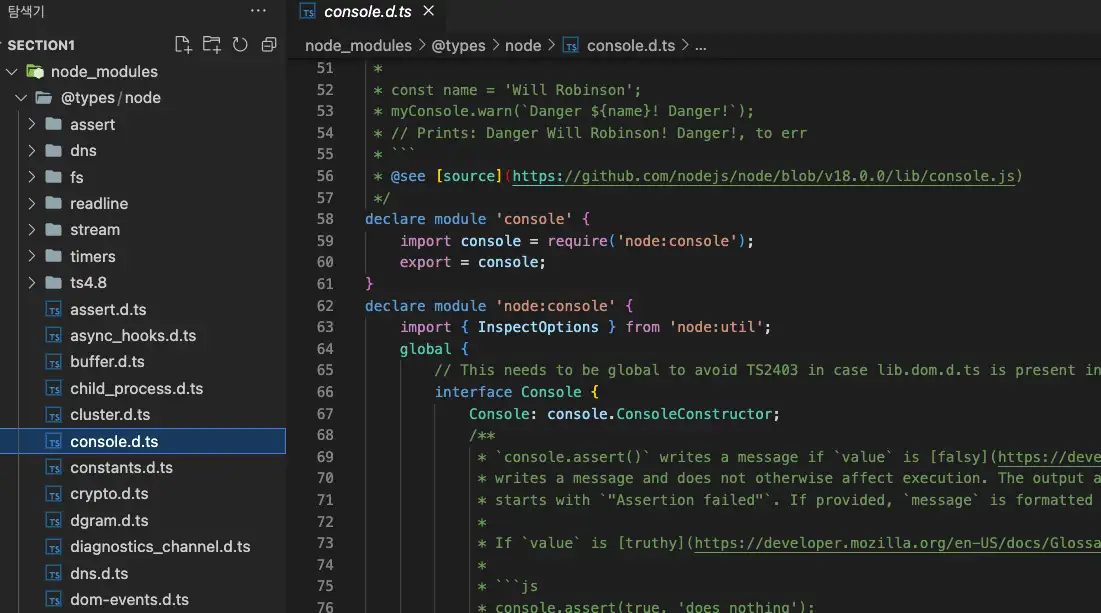Screen dimensions: 1101x613
Task: Open child_process.d.ts in the explorer
Action: pos(136,389)
